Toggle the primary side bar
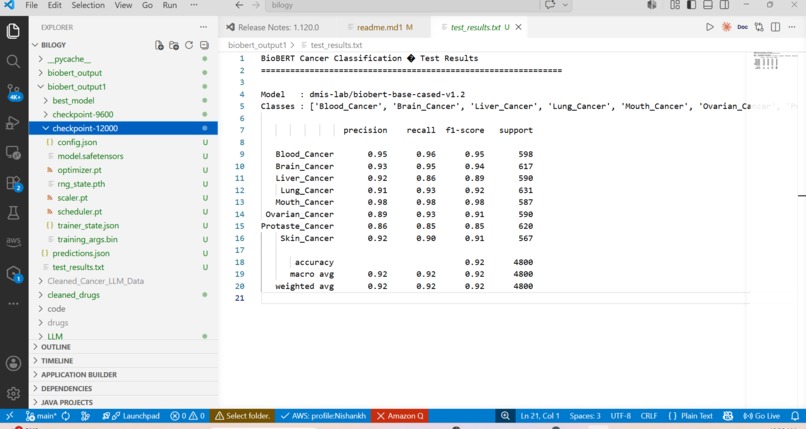Screen dimensions: 806x429 (x=691, y=5)
